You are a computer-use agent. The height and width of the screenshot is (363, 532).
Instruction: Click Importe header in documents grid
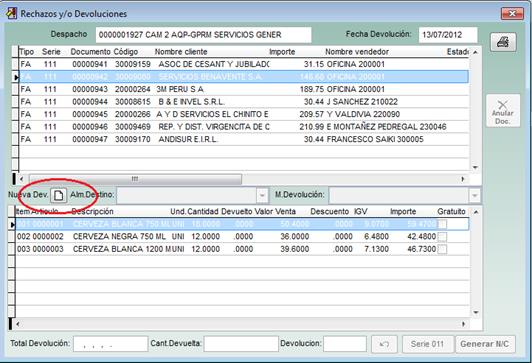(x=282, y=52)
